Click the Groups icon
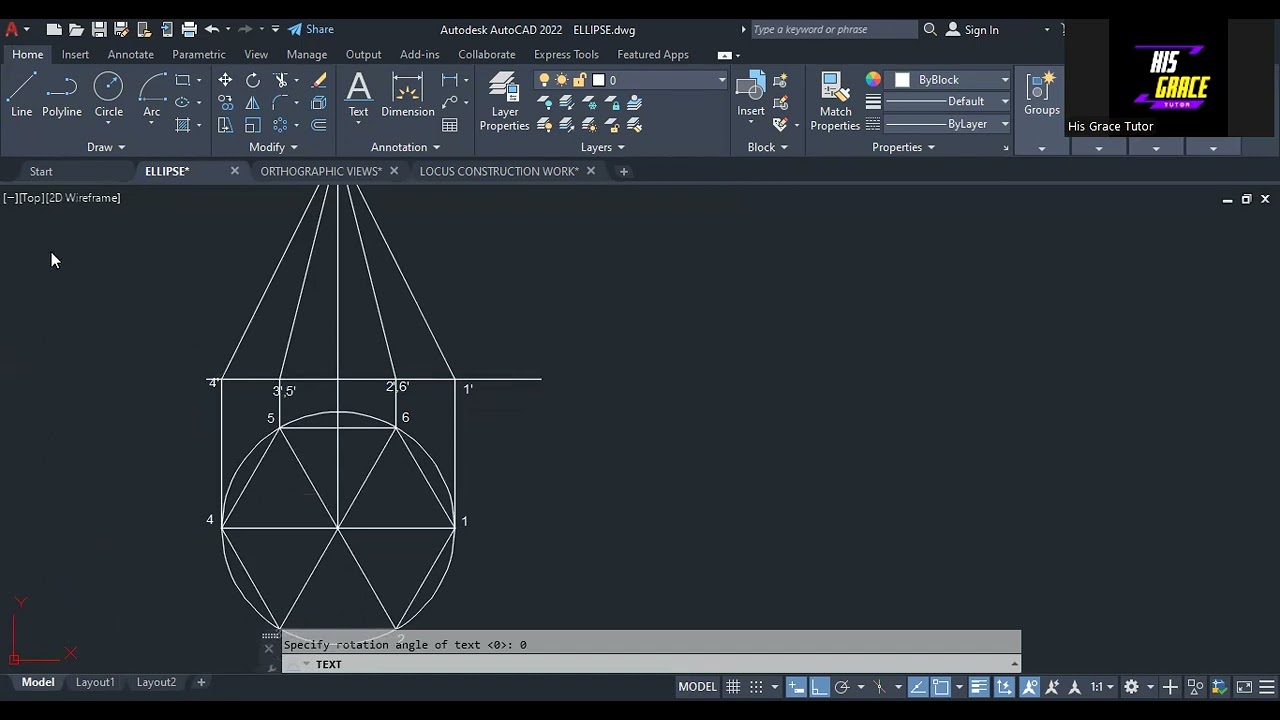This screenshot has height=720, width=1280. coord(1041,95)
